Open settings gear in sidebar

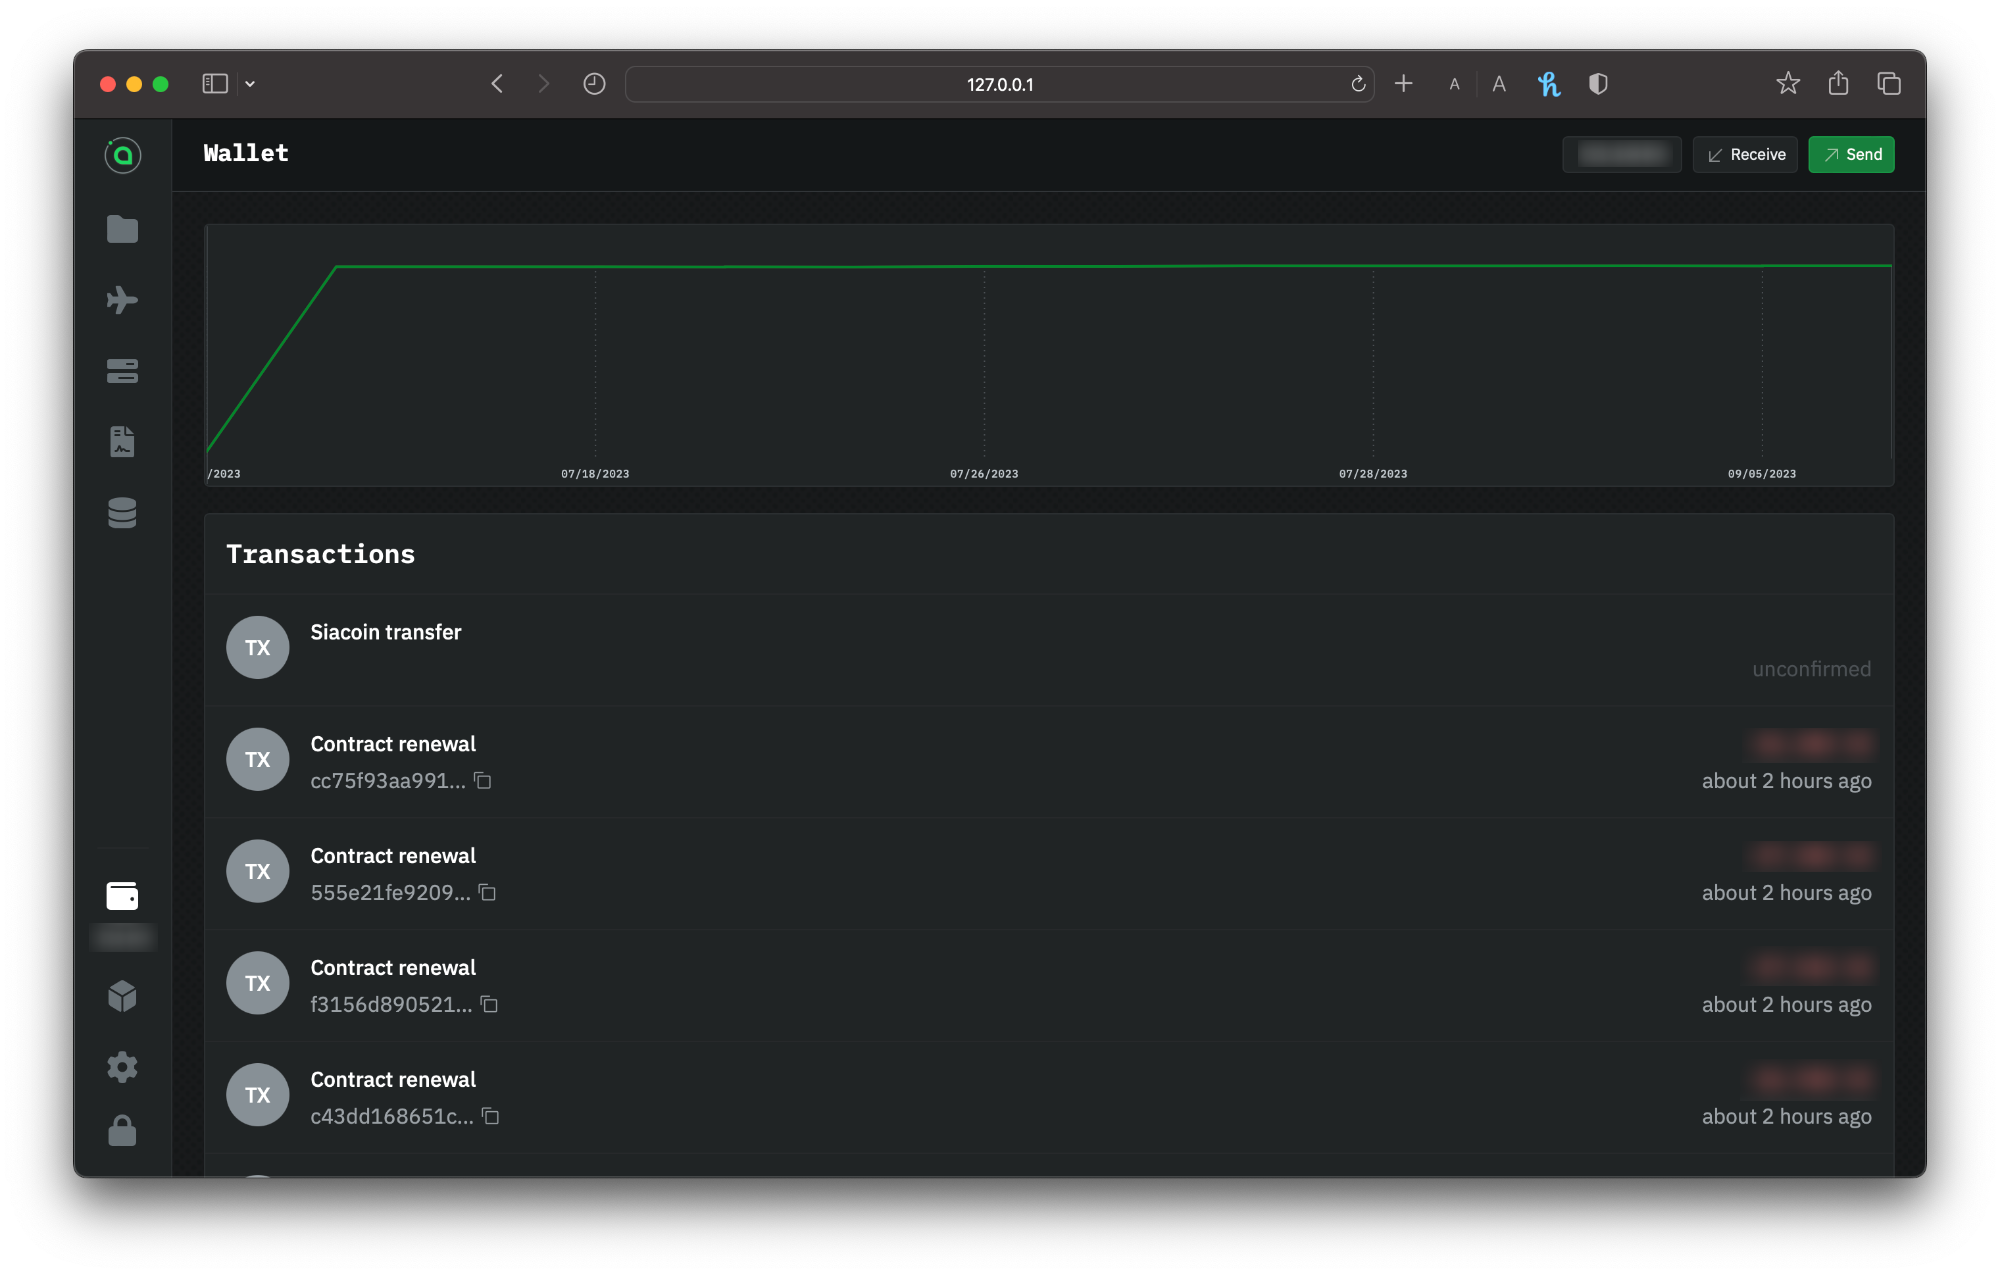click(122, 1067)
